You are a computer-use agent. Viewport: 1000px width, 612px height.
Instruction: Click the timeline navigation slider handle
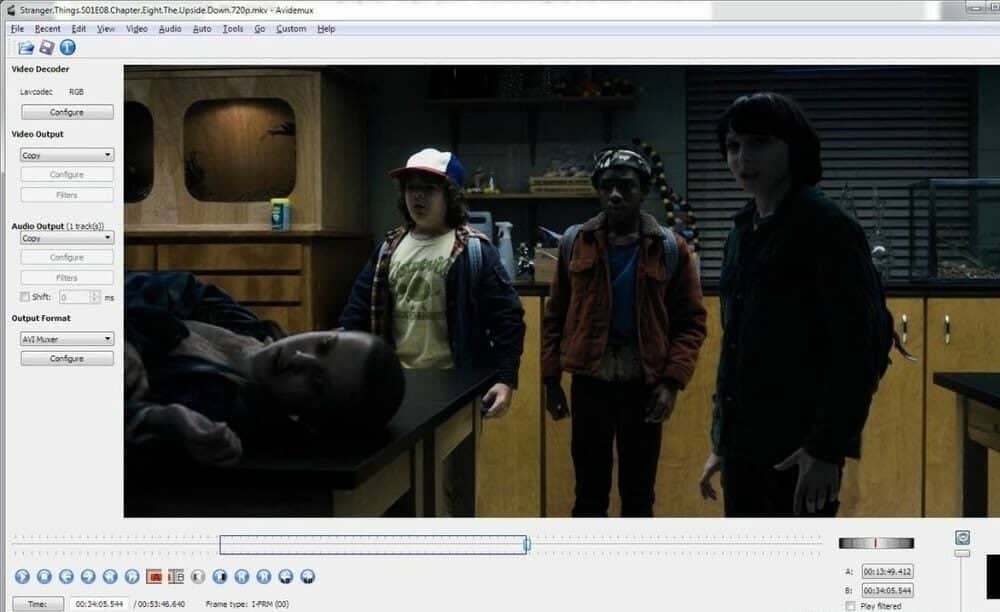[x=527, y=544]
